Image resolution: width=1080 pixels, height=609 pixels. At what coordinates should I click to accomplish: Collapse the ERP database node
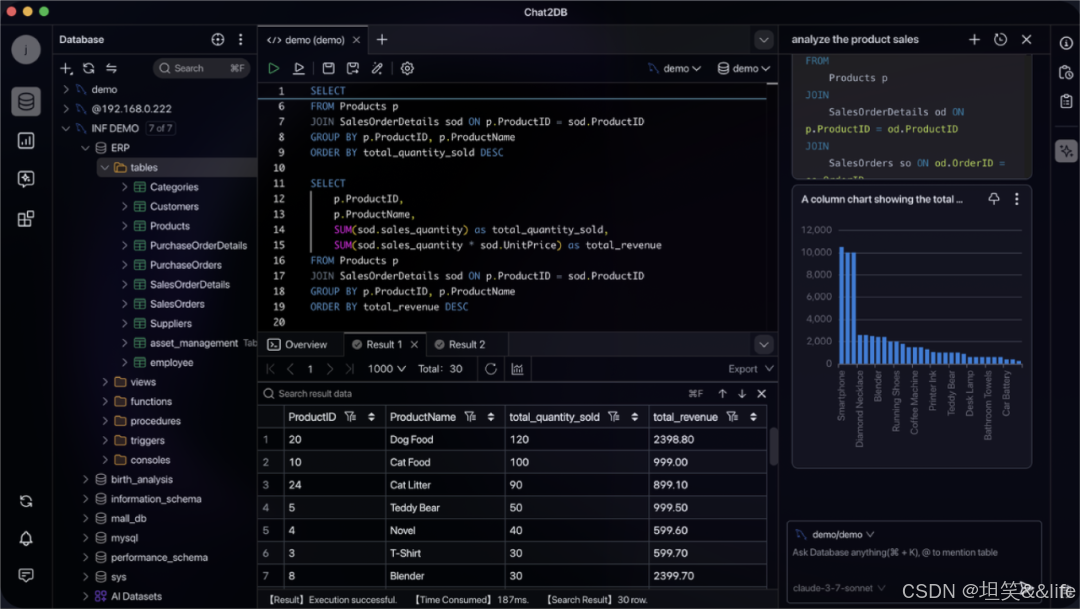[x=85, y=147]
